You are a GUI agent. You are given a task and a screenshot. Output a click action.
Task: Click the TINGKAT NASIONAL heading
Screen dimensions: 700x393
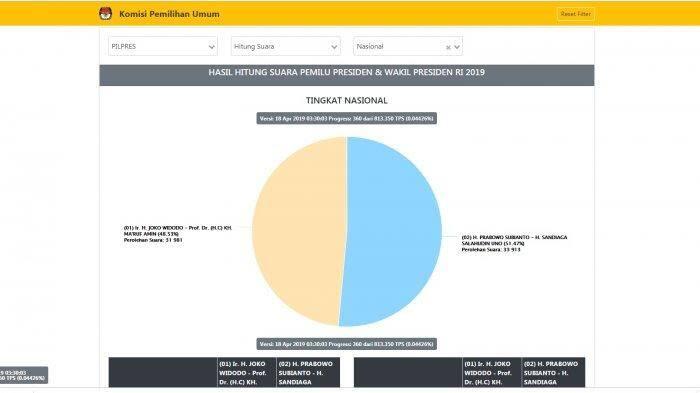[346, 100]
